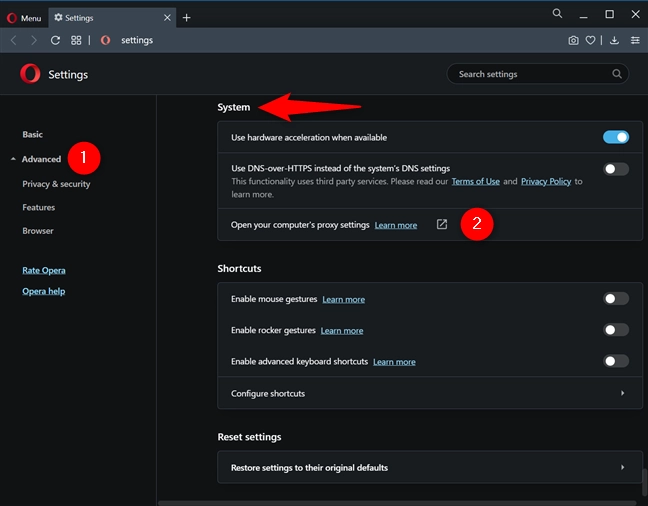Click the Settings page title text

(68, 74)
